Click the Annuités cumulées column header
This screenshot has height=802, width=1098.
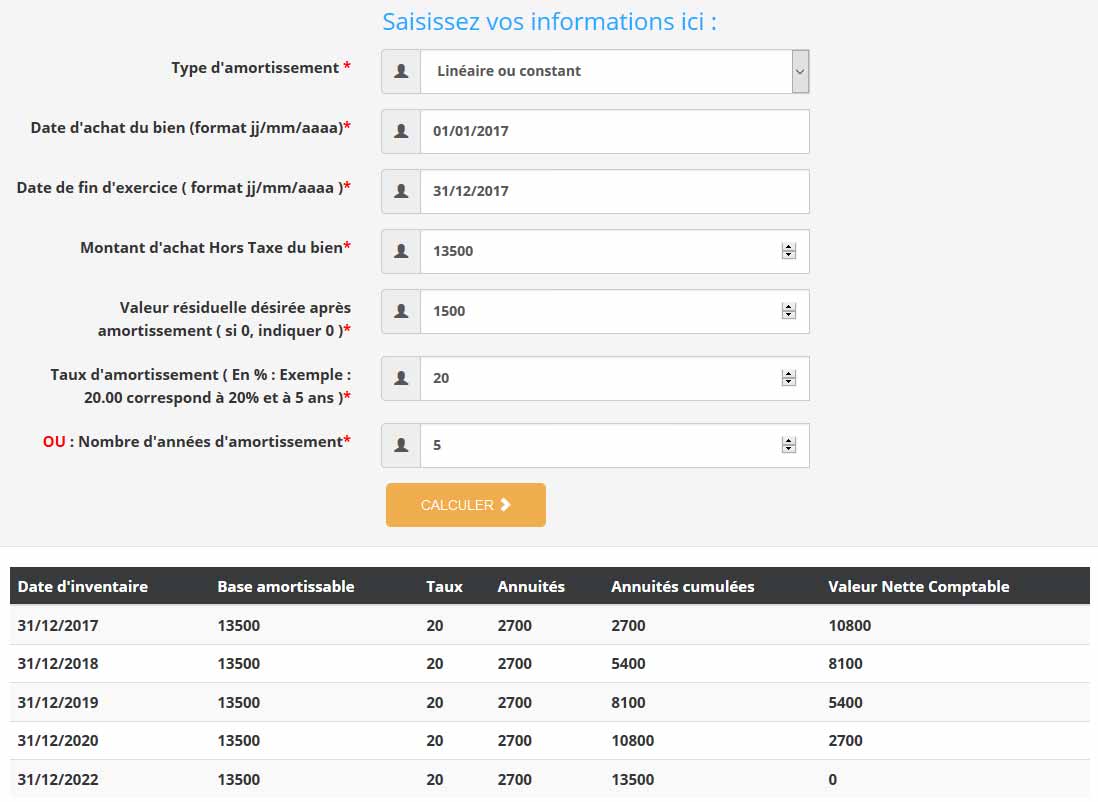pyautogui.click(x=683, y=587)
